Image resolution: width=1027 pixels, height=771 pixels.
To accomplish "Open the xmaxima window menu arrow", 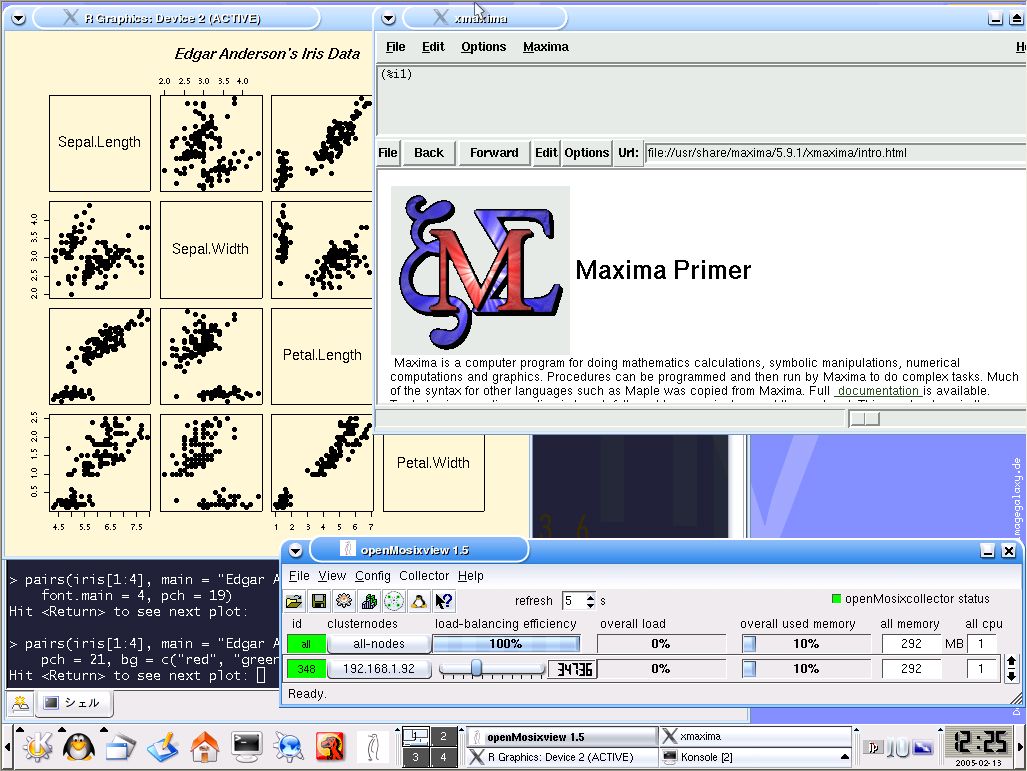I will (388, 19).
